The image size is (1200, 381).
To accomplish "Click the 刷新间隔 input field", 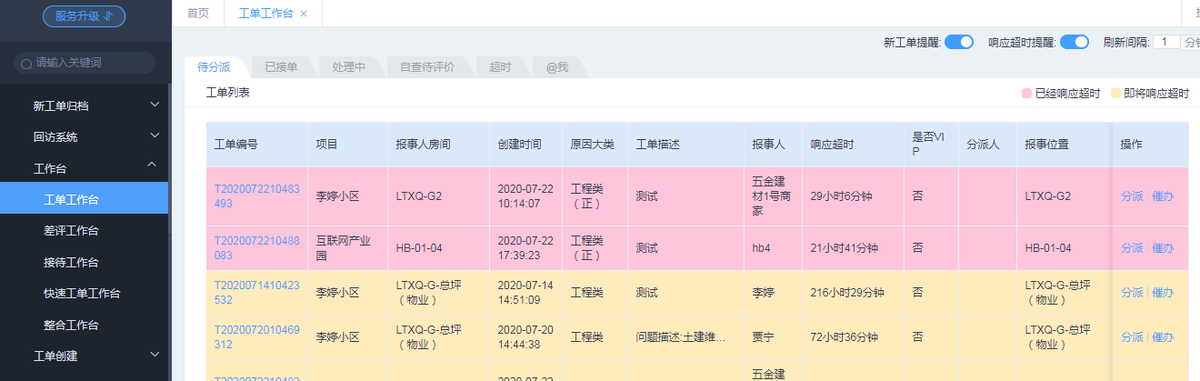I will click(x=1166, y=42).
